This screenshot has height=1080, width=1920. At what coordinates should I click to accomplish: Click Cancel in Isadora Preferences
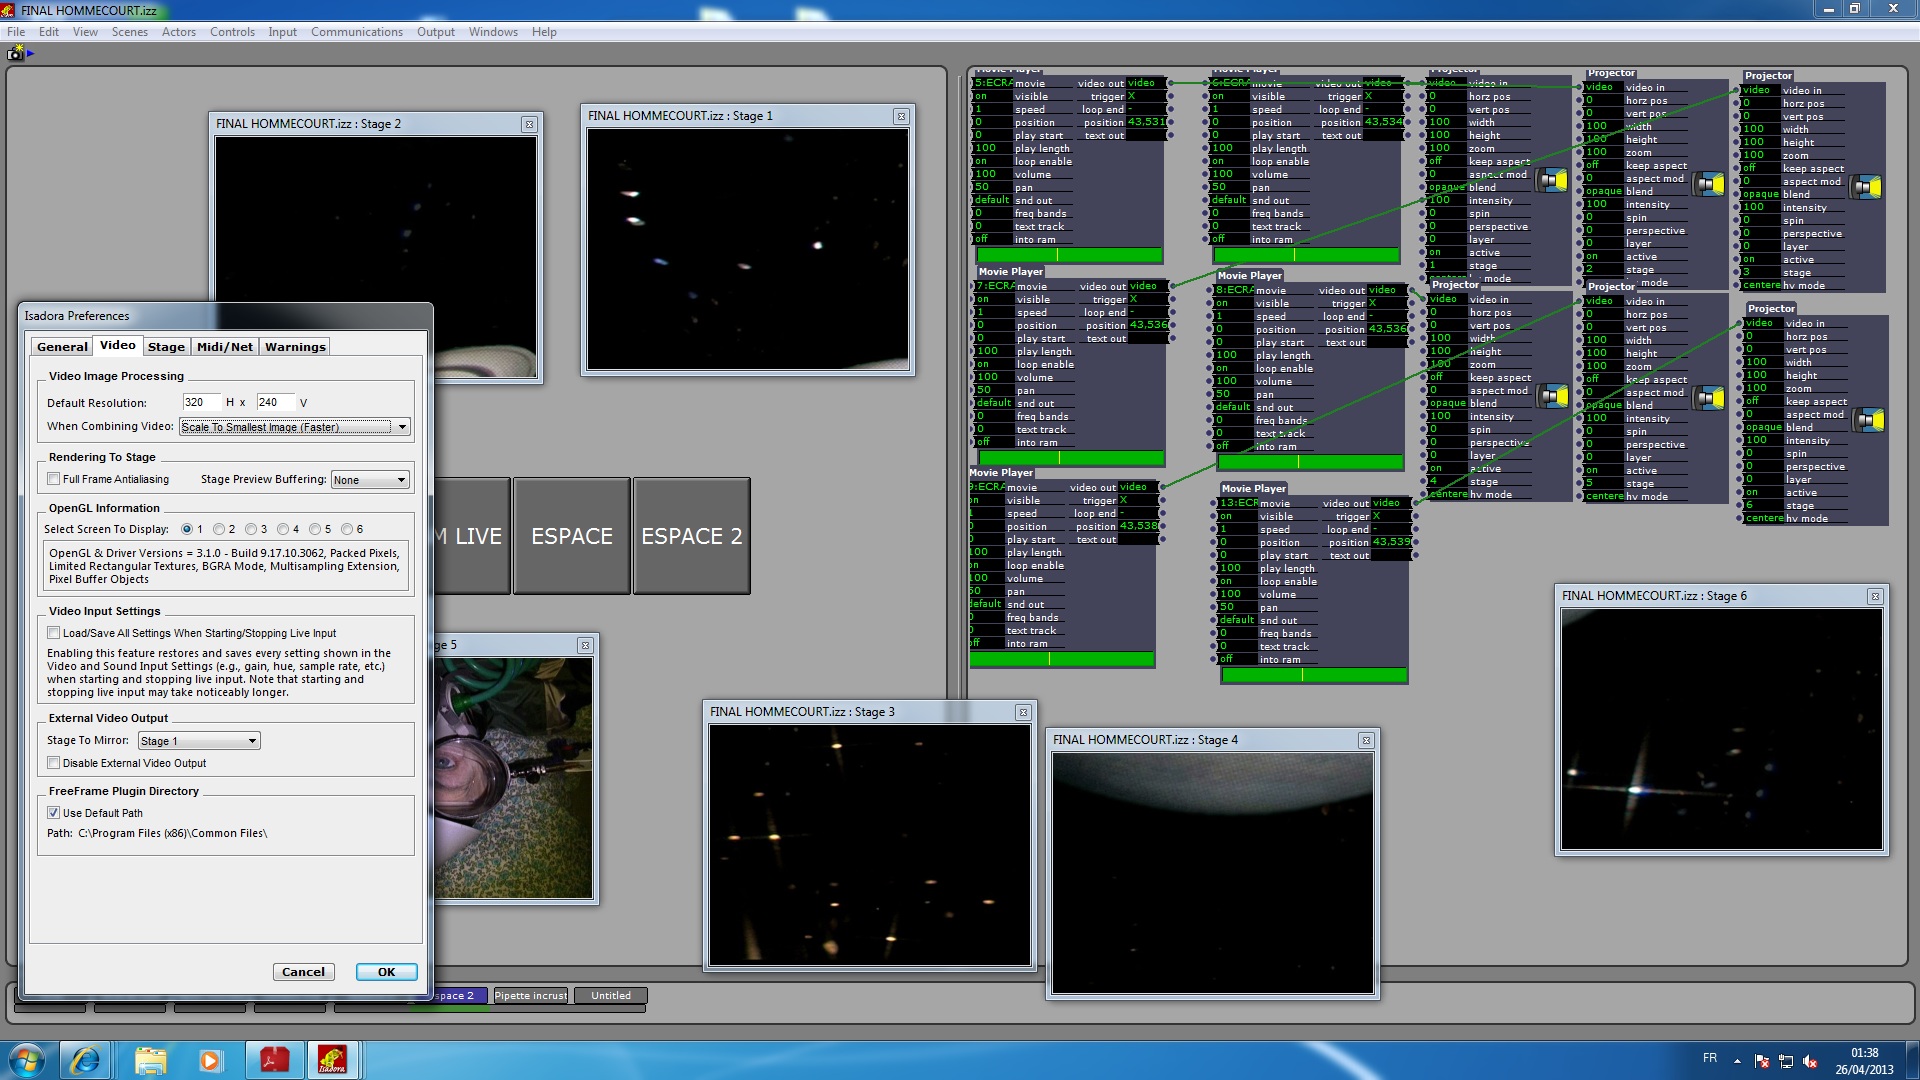click(303, 972)
